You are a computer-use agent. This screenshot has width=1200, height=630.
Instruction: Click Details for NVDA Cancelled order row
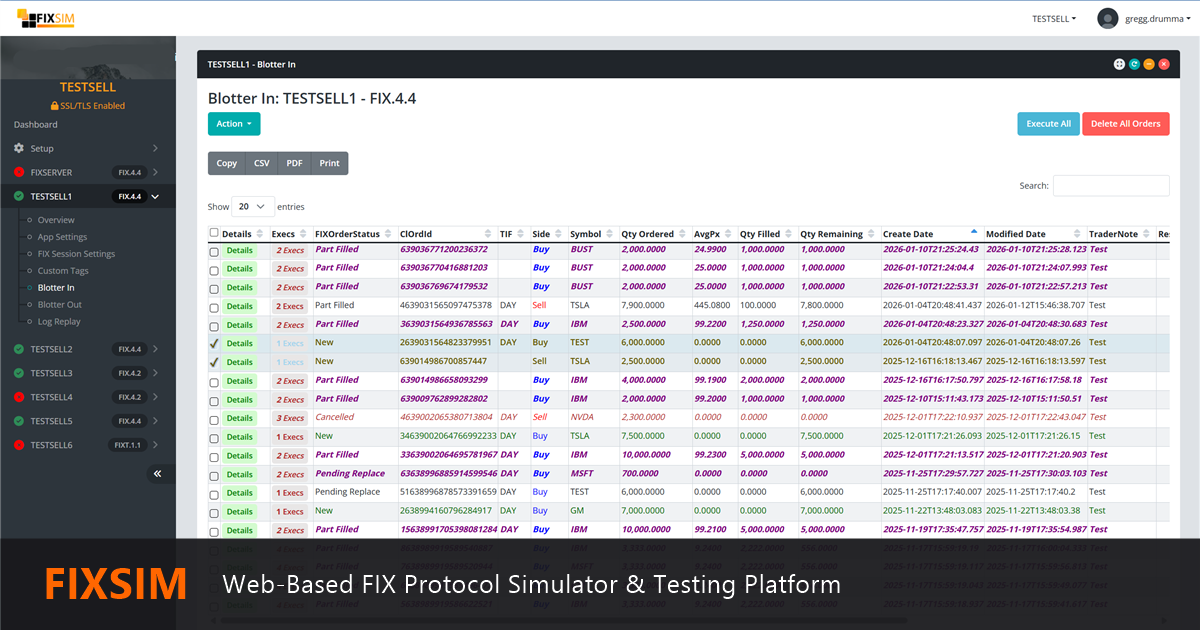239,418
